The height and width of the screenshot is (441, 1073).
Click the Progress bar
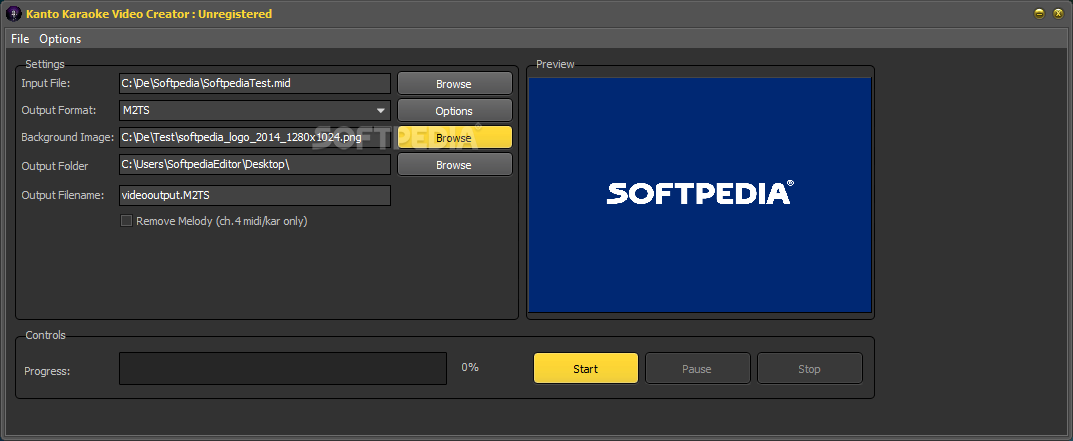283,368
